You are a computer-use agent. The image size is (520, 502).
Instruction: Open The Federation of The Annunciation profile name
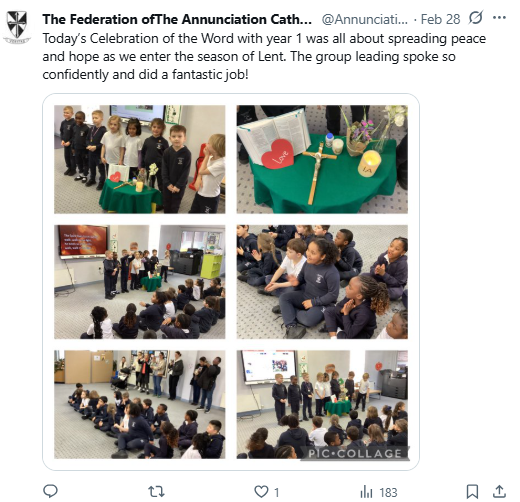click(x=177, y=19)
